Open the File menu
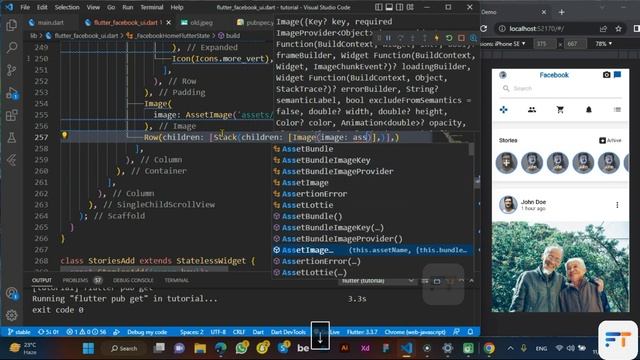Screen dimensions: 640x360 click(25, 7)
